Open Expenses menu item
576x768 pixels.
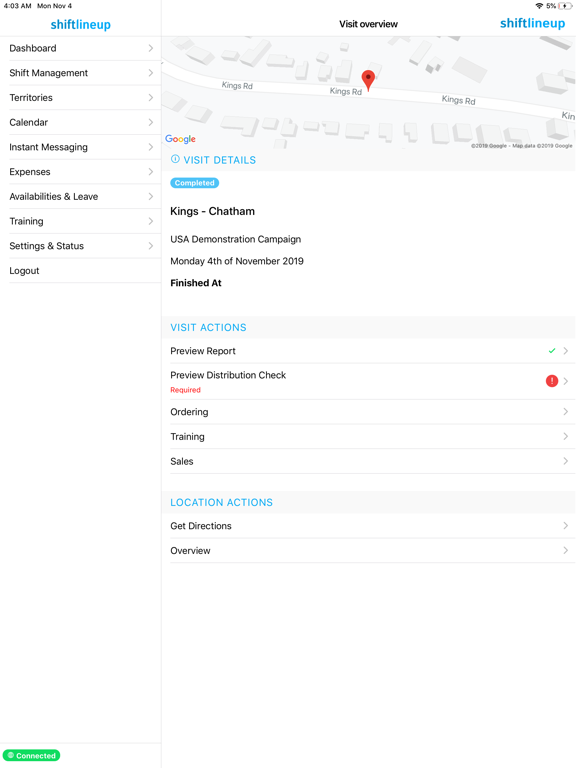pos(81,172)
